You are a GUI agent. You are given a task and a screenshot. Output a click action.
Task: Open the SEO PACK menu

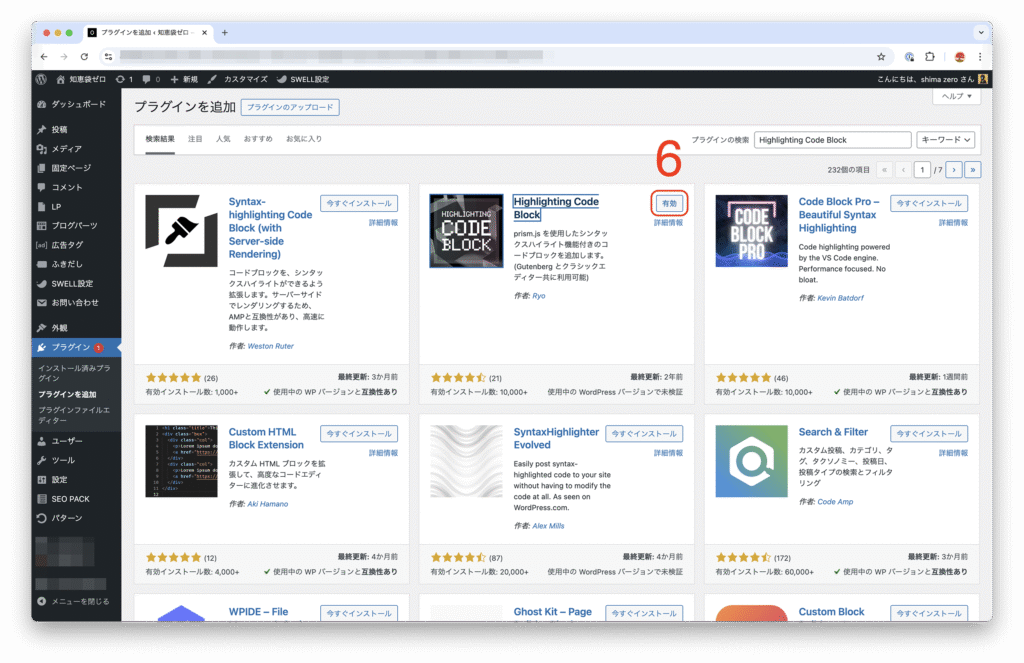pyautogui.click(x=76, y=499)
